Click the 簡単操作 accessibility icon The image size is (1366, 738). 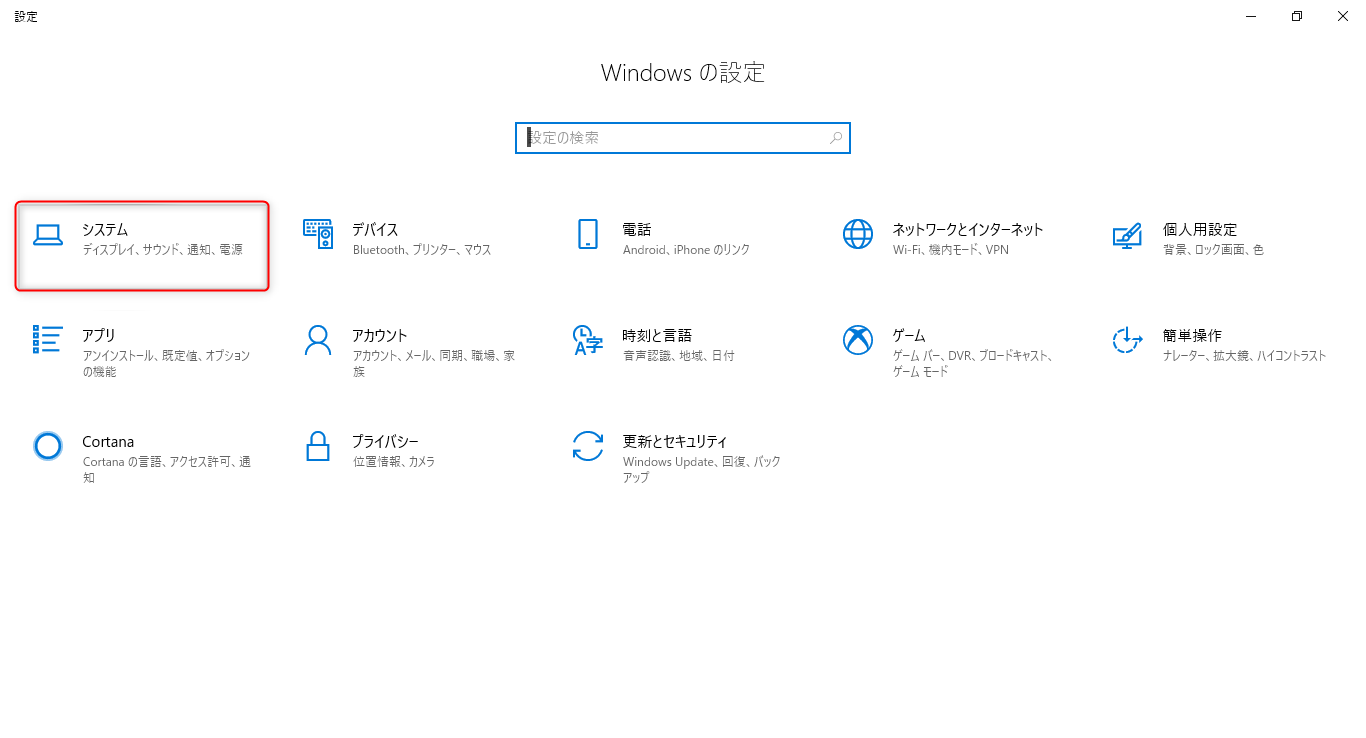click(x=1128, y=340)
